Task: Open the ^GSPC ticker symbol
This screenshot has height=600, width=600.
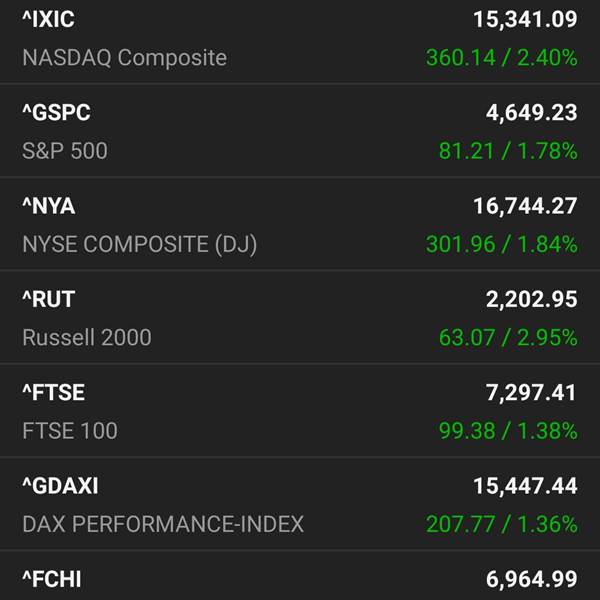Action: click(56, 112)
